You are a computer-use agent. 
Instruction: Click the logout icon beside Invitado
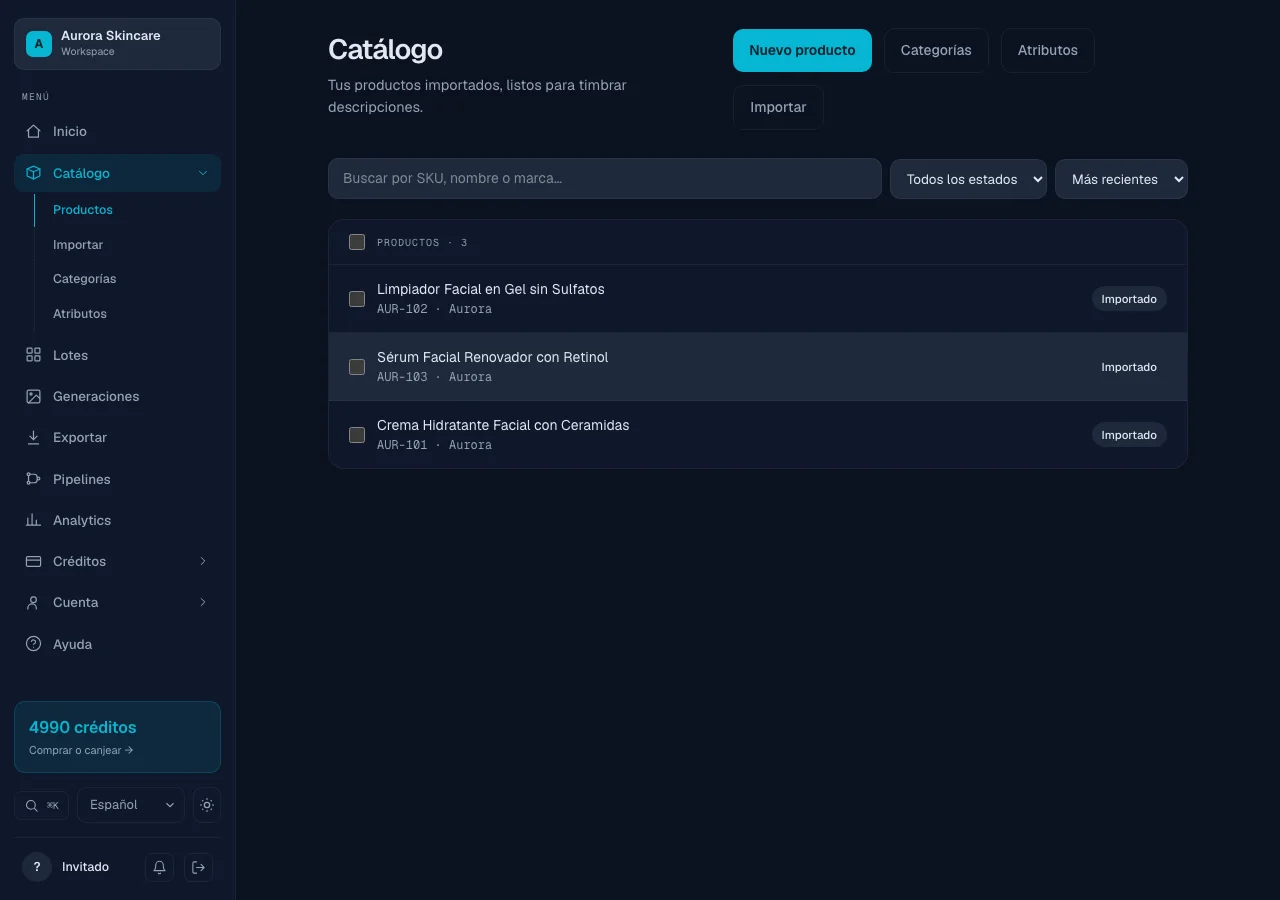198,867
